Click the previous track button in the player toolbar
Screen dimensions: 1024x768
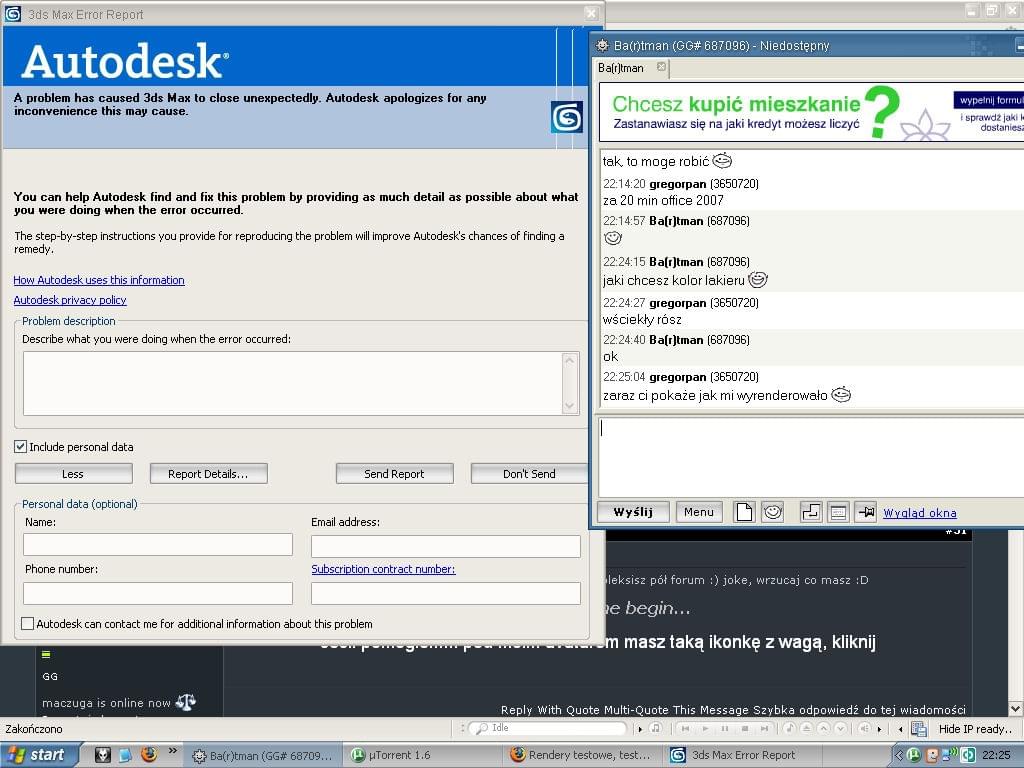point(685,728)
